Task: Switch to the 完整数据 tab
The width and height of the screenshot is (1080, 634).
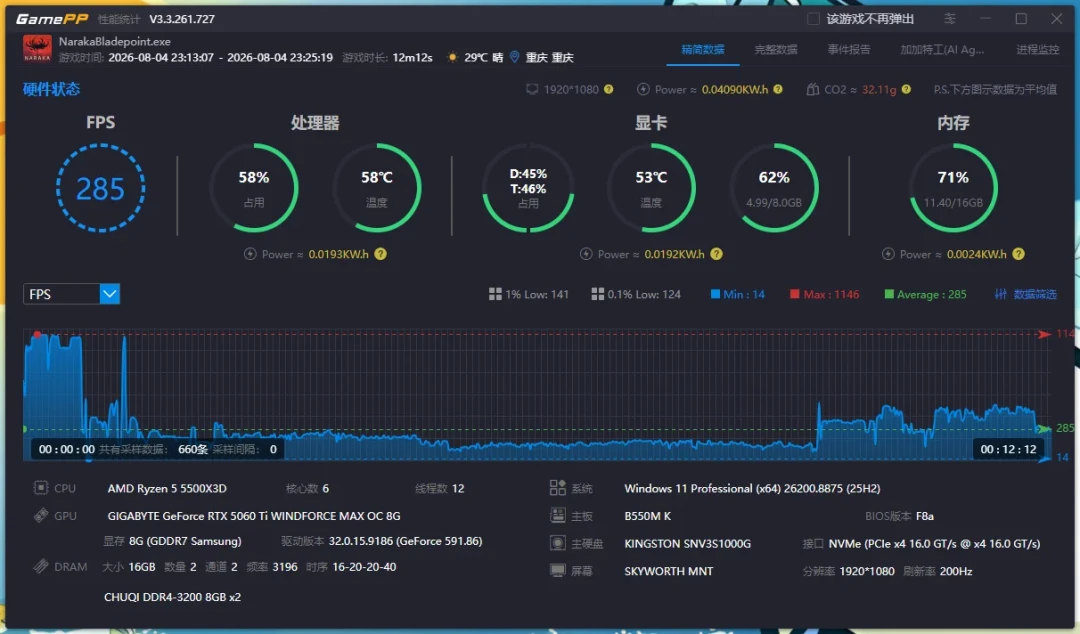Action: point(776,50)
